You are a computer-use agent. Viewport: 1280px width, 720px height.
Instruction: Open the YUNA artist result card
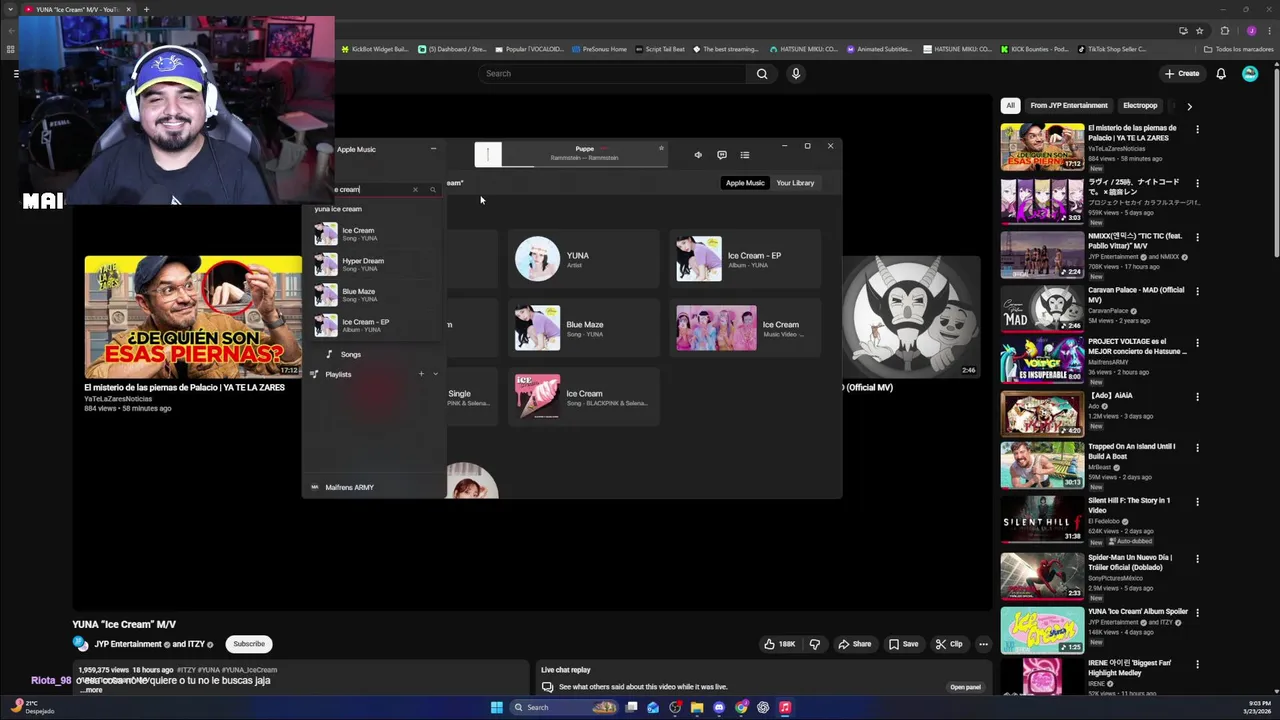[584, 259]
